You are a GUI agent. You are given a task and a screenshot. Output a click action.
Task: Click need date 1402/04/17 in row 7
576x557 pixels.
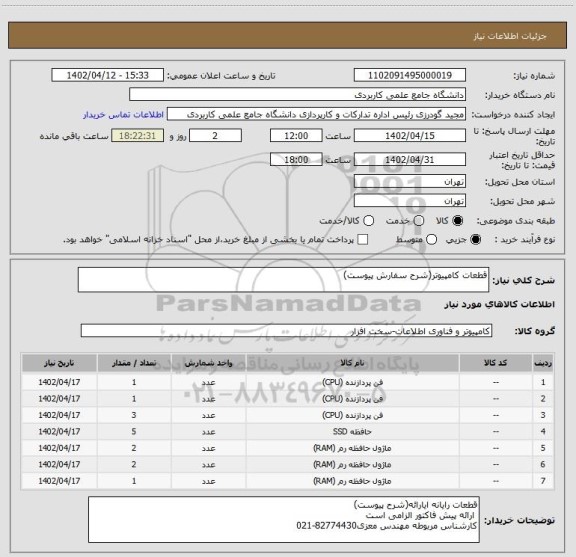point(59,481)
